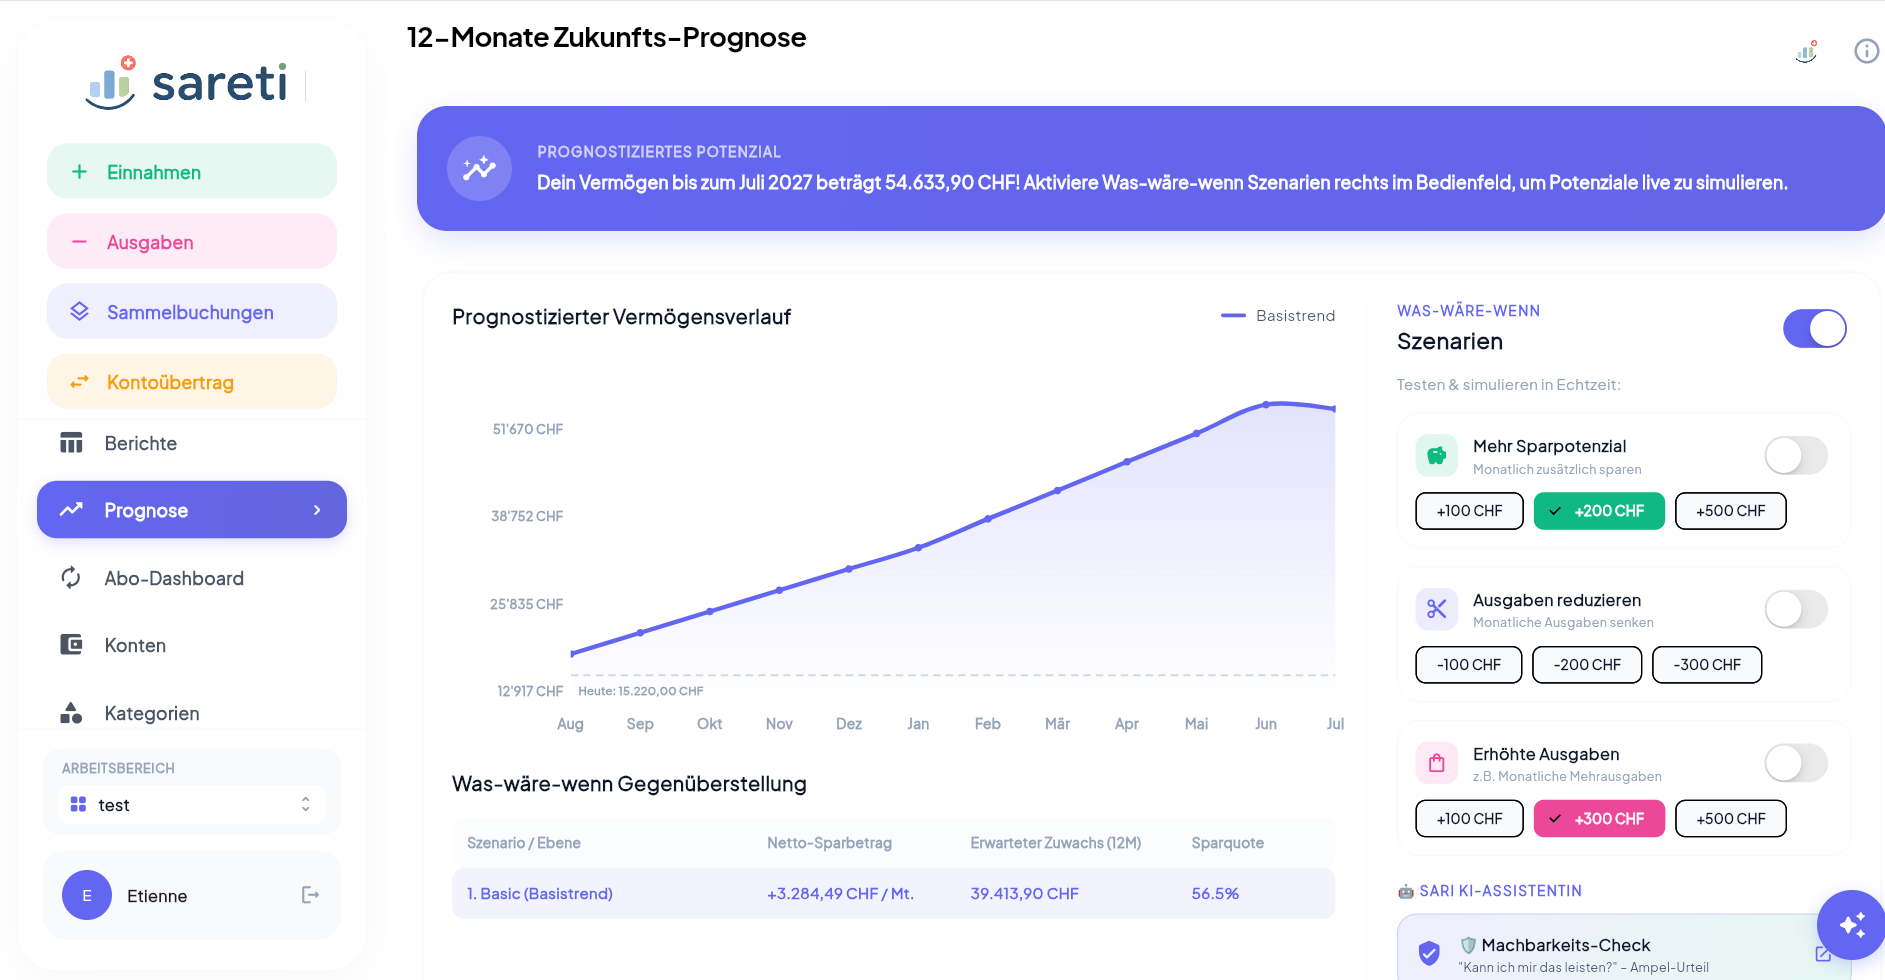
Task: Open Machbarkeits-Check external link icon
Action: [1823, 954]
